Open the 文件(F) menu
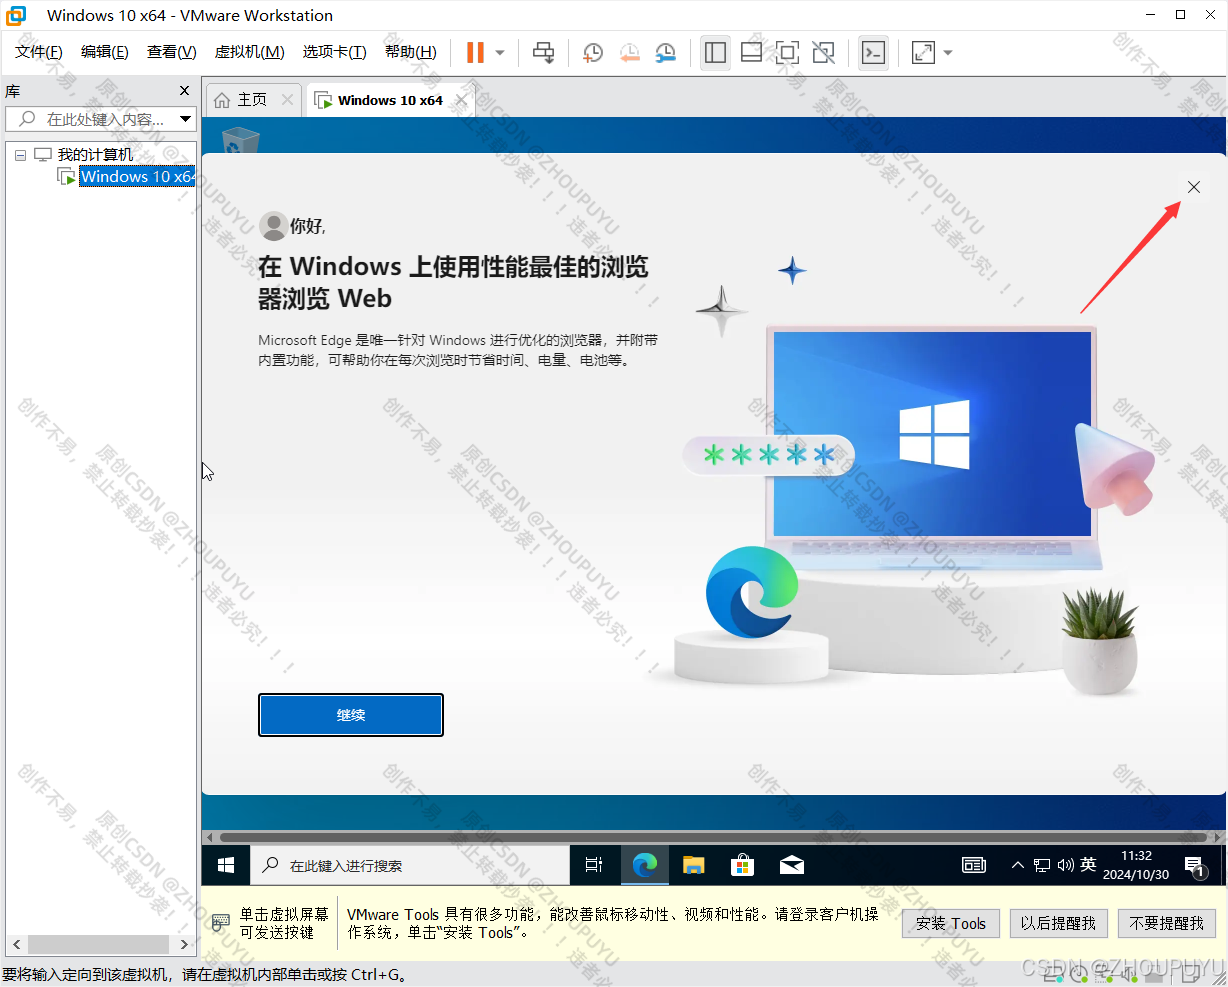Screen dimensions: 1228x987 tap(39, 52)
